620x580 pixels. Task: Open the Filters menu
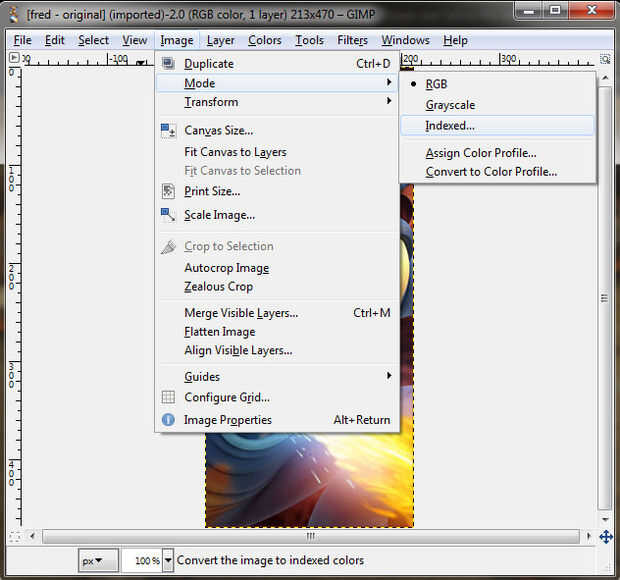click(352, 40)
